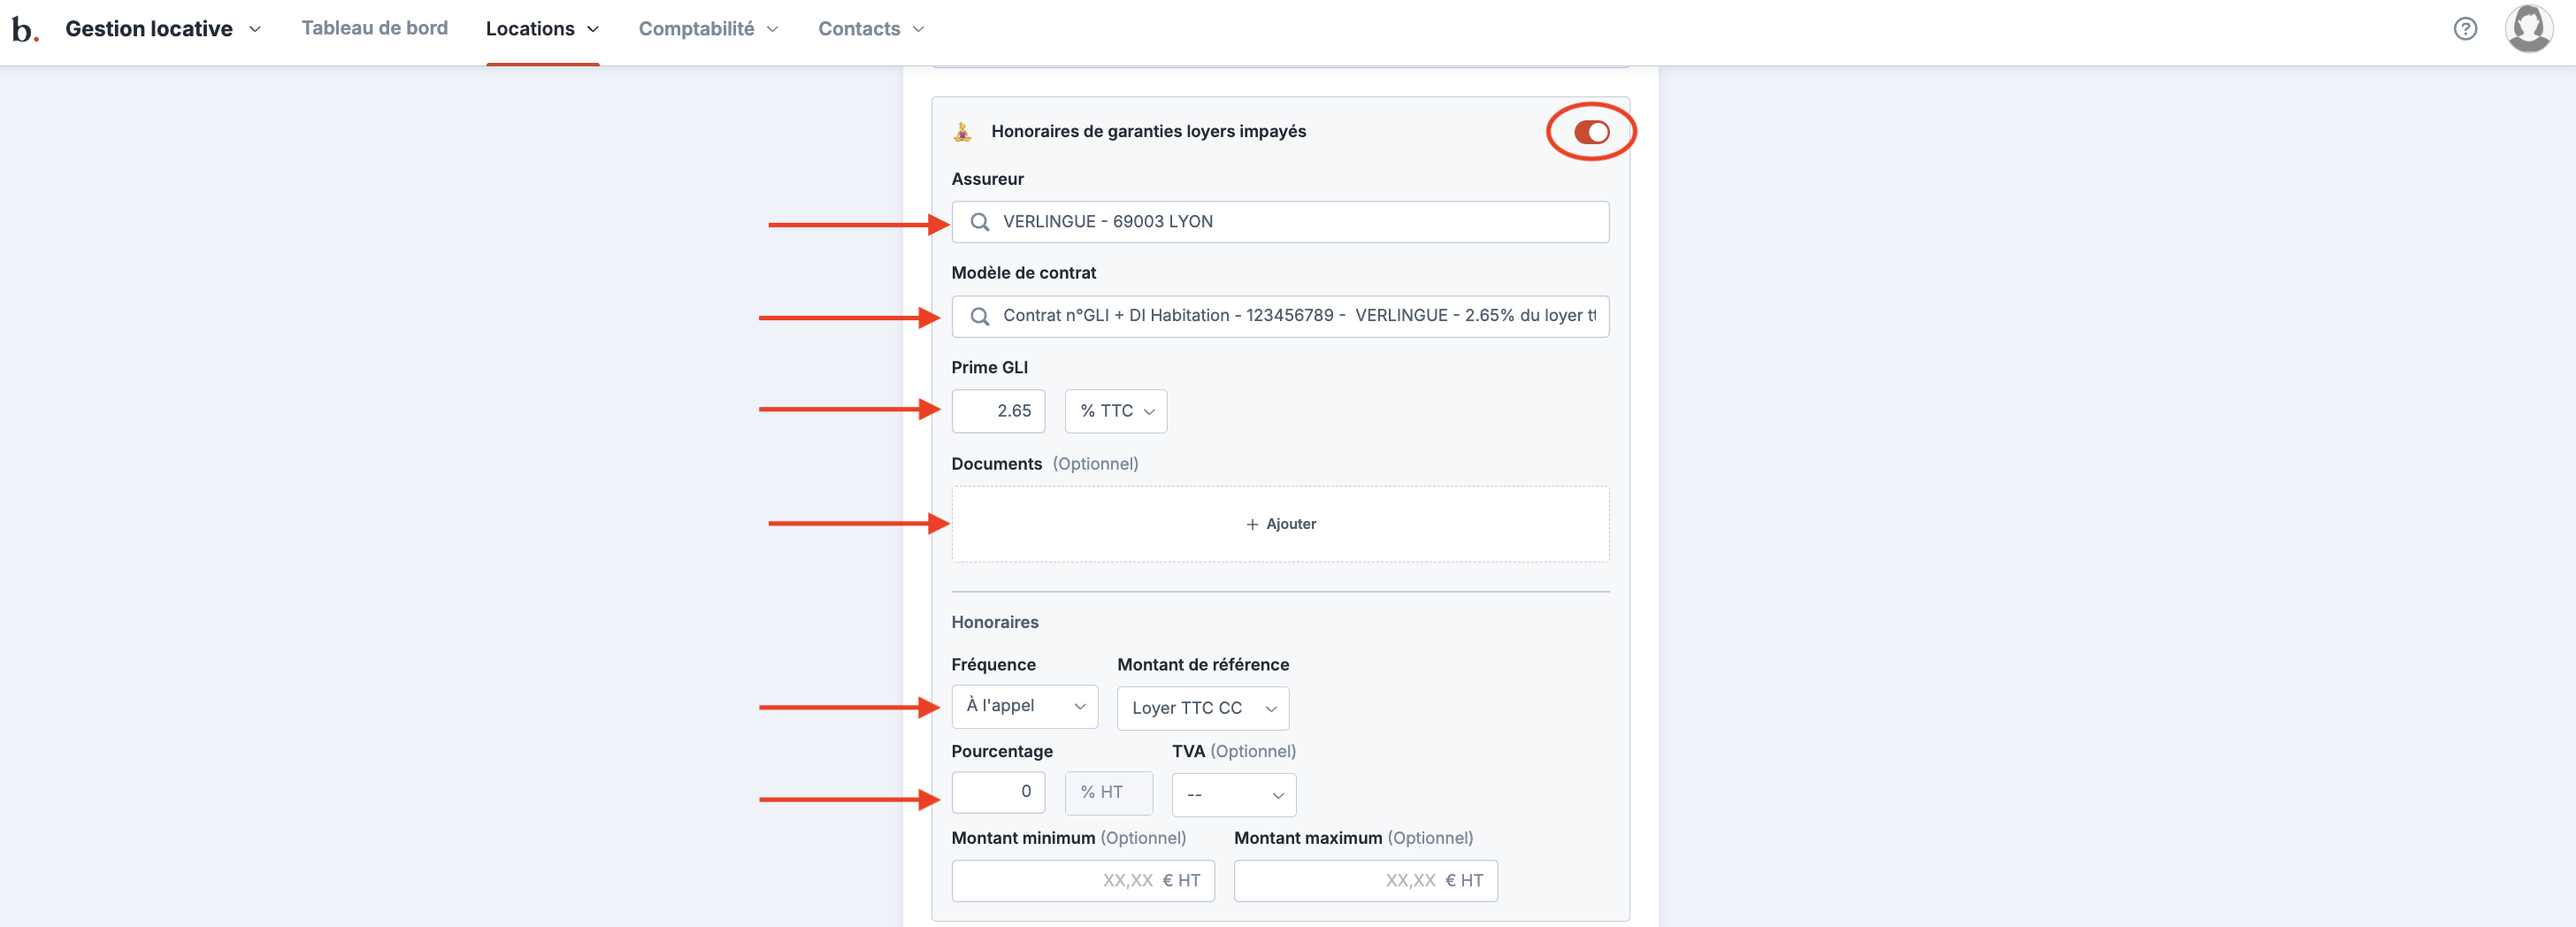Click the search icon in Modèle de contrat
The height and width of the screenshot is (927, 2576).
[x=979, y=316]
